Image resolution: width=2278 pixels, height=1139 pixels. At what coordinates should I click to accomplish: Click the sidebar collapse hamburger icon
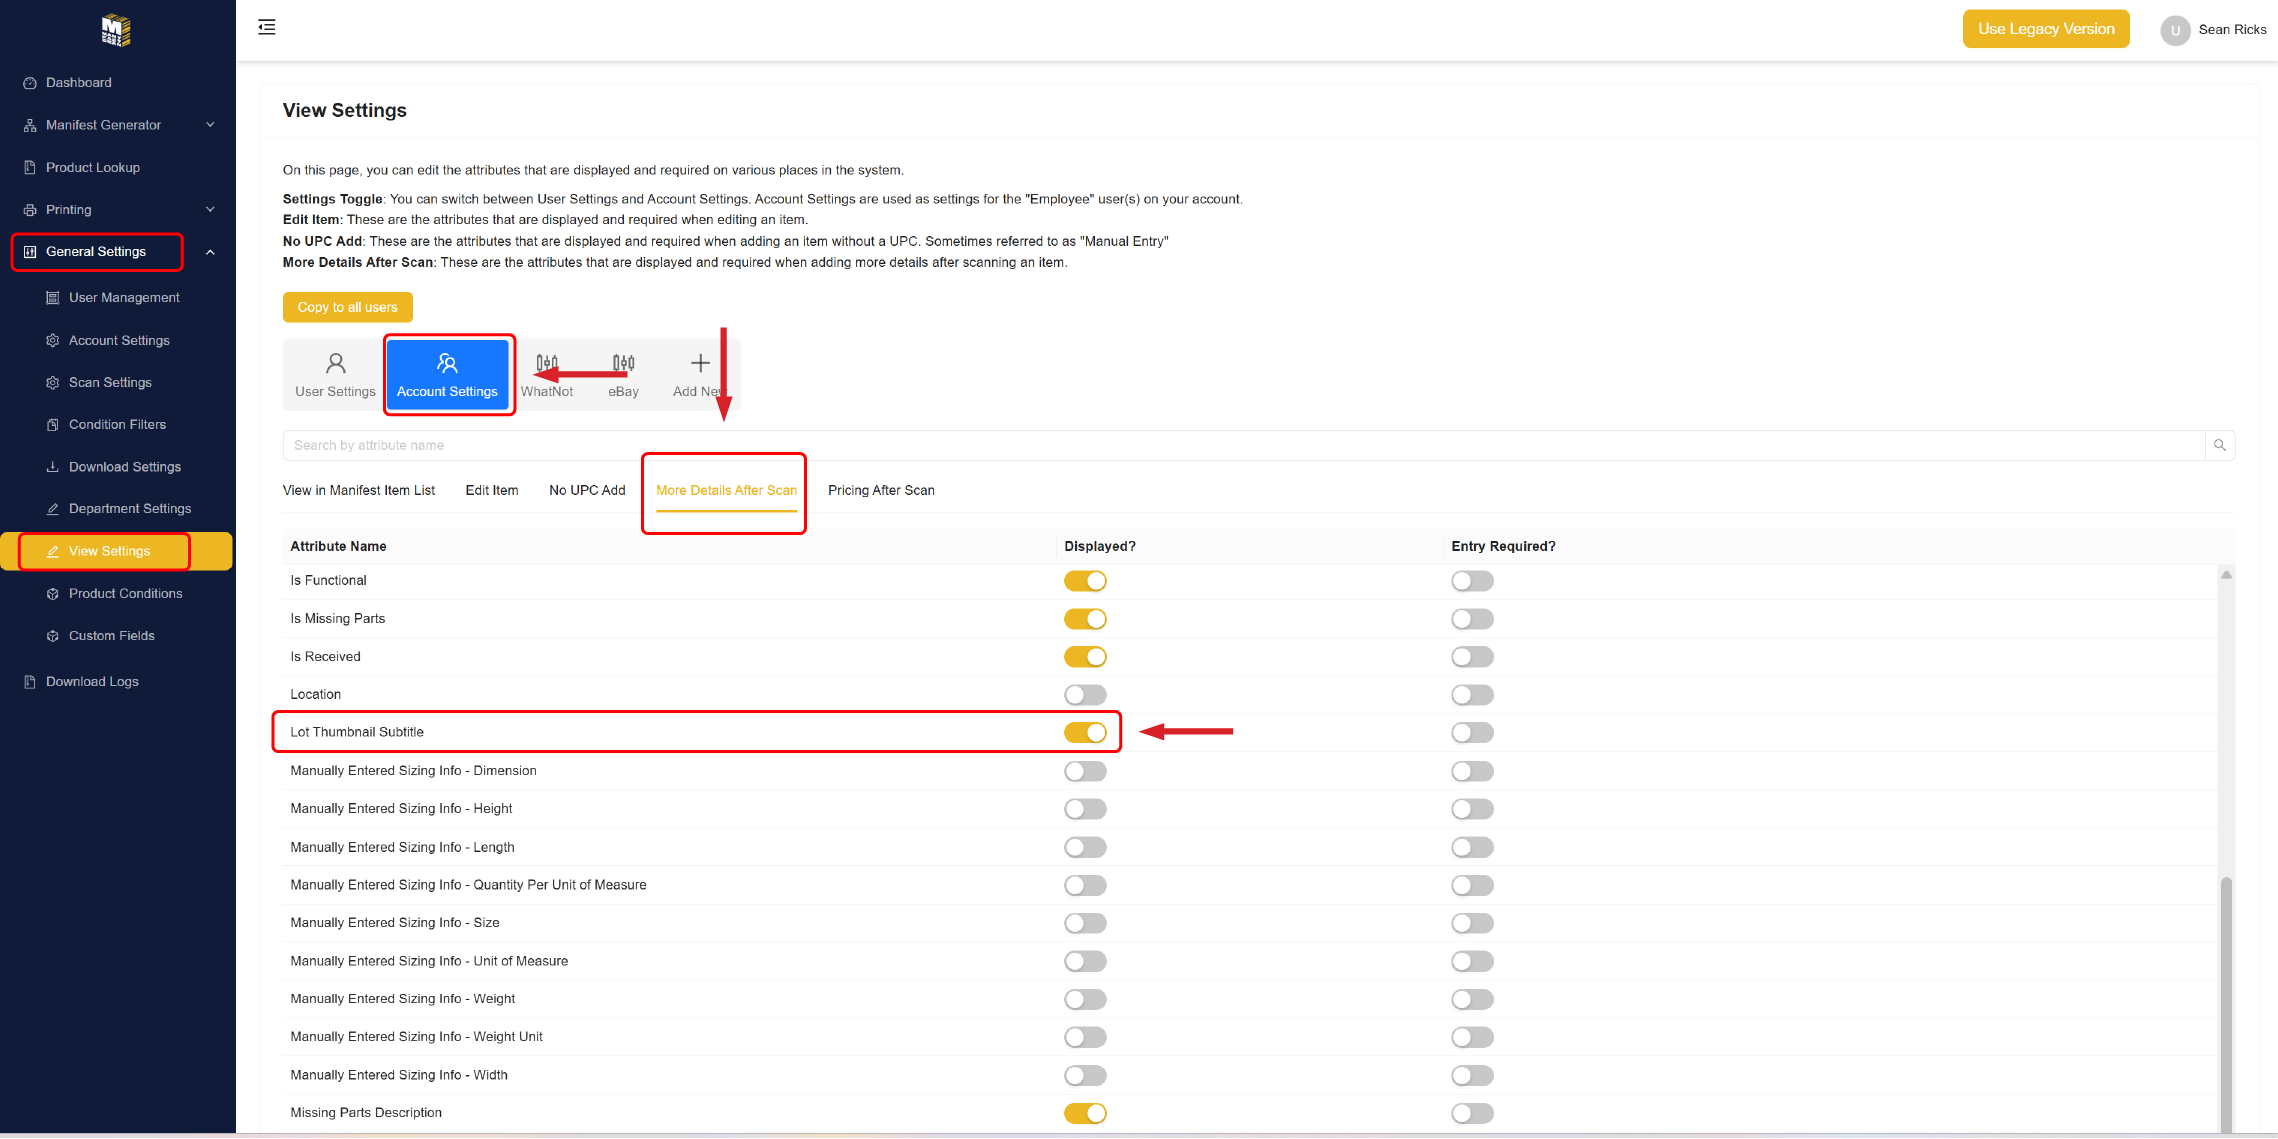(x=267, y=27)
